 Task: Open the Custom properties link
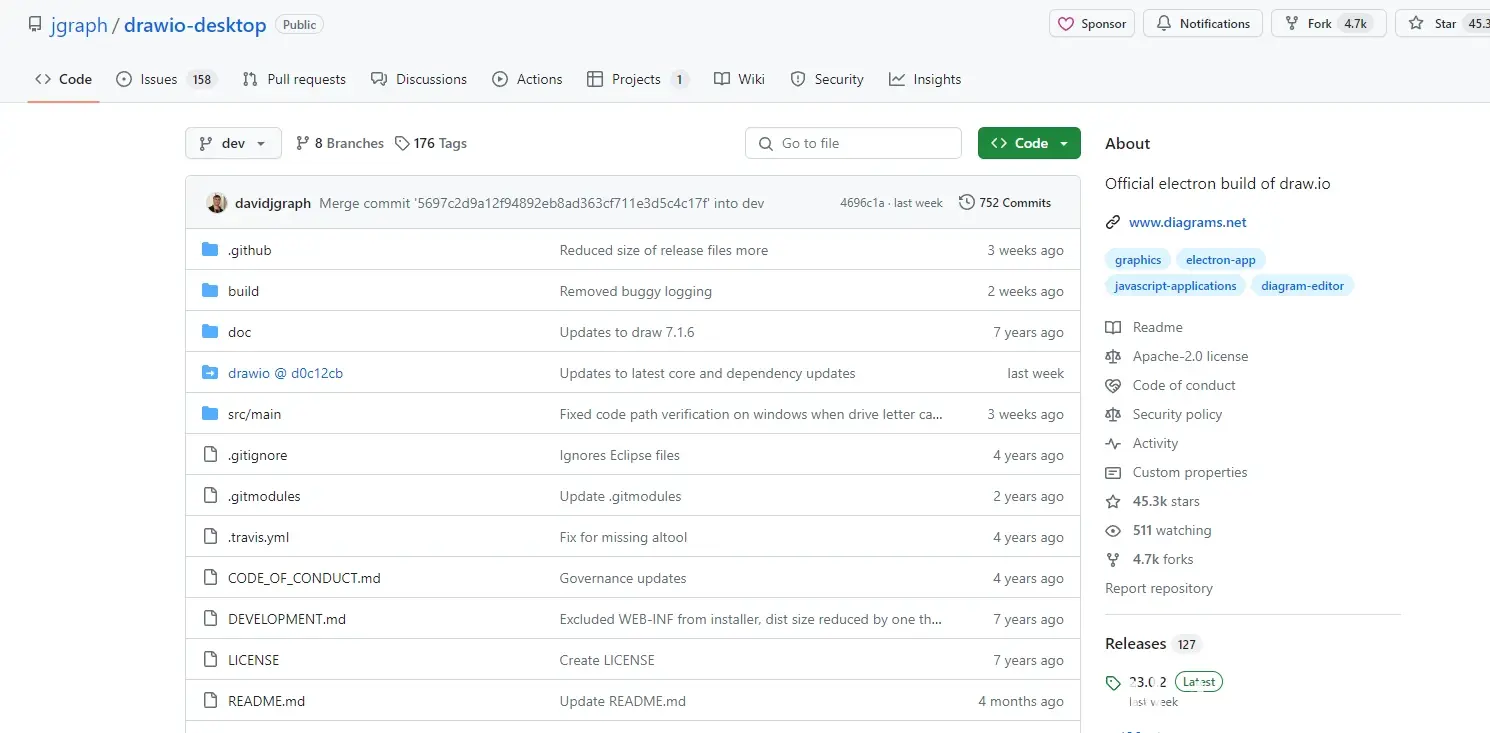pyautogui.click(x=1190, y=472)
